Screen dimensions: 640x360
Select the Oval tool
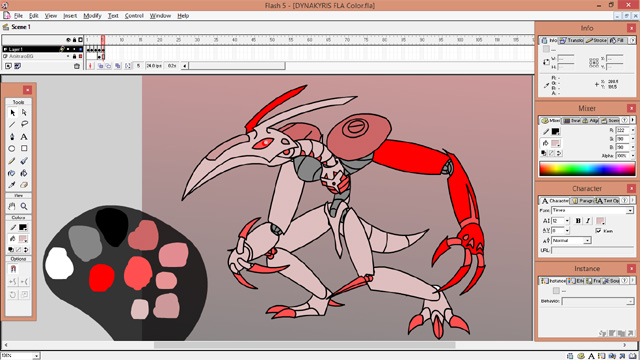coord(12,149)
